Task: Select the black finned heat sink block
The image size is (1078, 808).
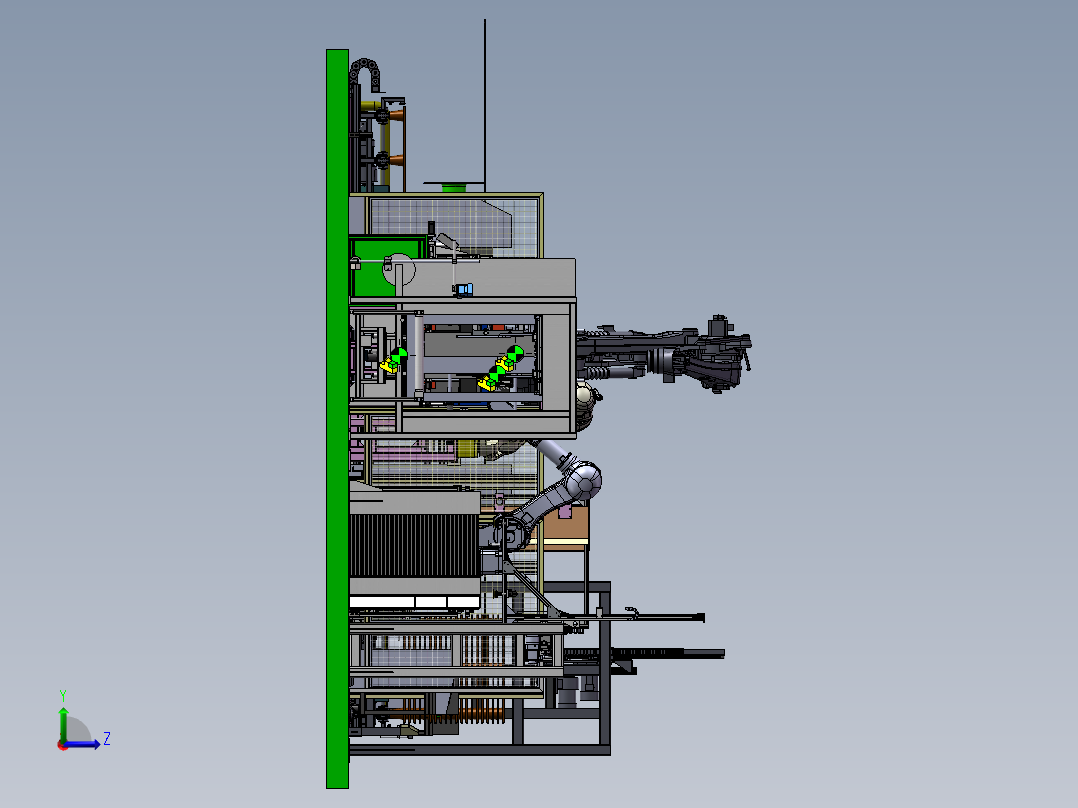Action: [414, 545]
